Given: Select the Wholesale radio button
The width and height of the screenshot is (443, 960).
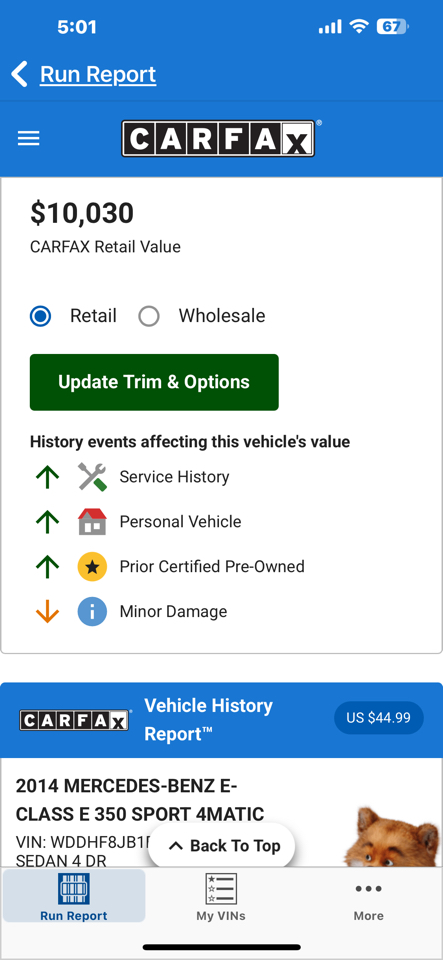Looking at the screenshot, I should 149,317.
